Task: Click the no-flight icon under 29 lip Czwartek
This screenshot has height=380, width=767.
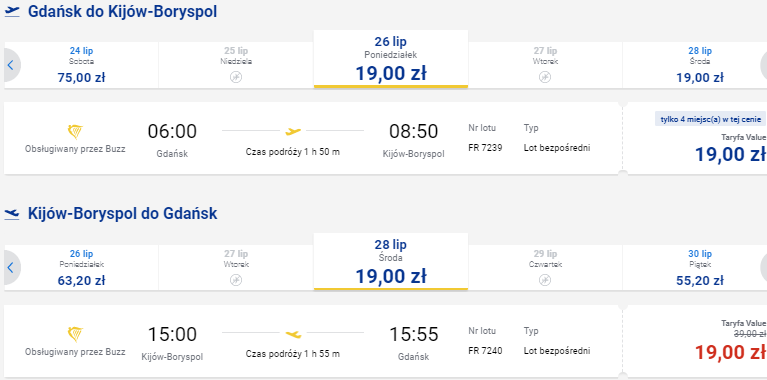Action: (x=545, y=280)
